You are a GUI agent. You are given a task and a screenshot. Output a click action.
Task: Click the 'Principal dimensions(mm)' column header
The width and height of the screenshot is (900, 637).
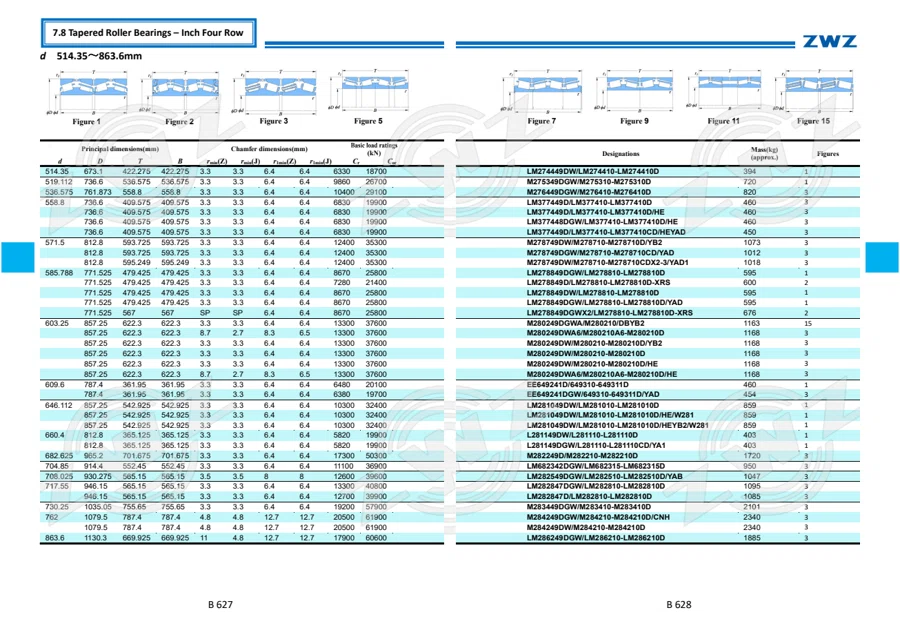point(120,149)
